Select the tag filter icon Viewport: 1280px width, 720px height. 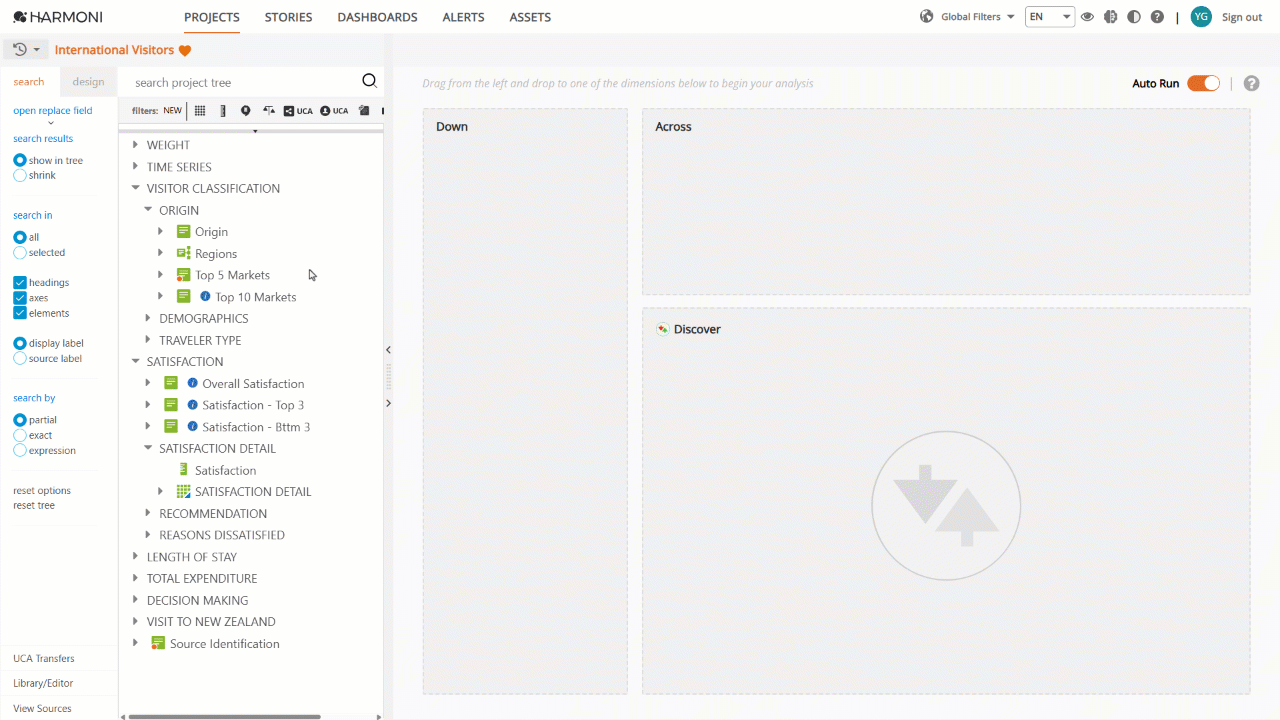pos(364,111)
